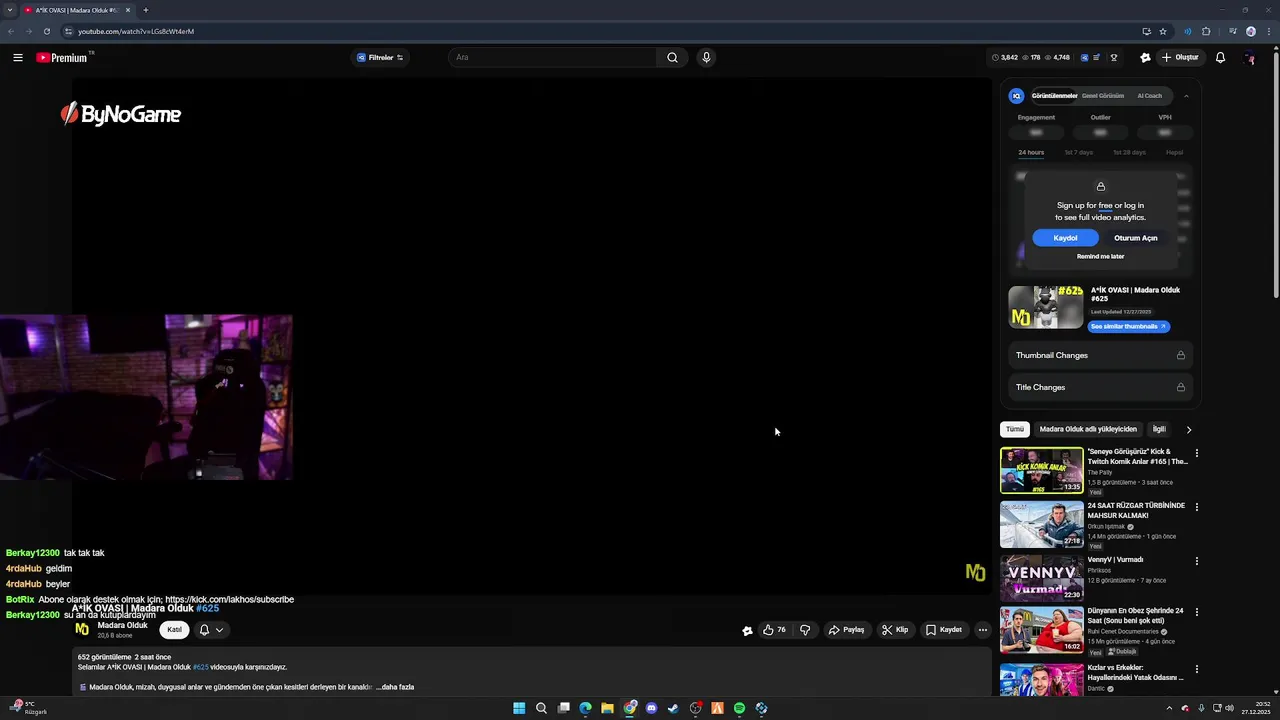The height and width of the screenshot is (720, 1280).
Task: Open the tab search dropdown in Chrome
Action: [9, 10]
